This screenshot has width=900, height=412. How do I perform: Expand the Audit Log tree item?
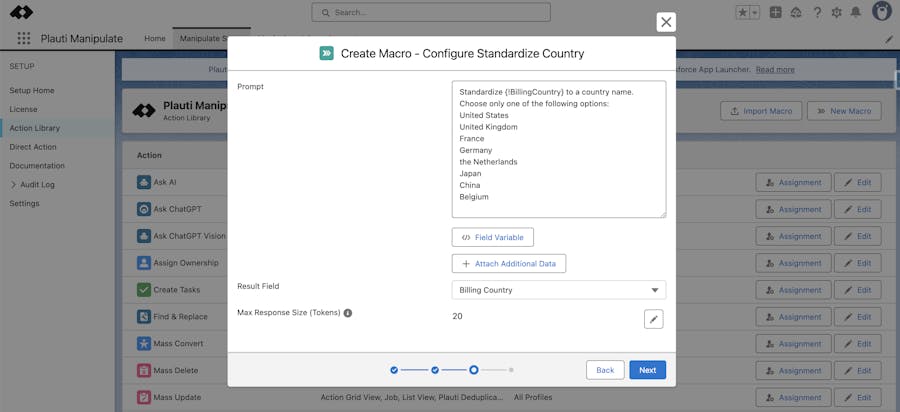pyautogui.click(x=14, y=185)
